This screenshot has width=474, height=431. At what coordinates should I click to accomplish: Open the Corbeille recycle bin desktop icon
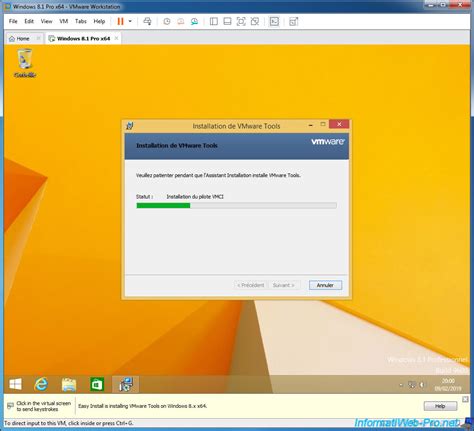(25, 63)
